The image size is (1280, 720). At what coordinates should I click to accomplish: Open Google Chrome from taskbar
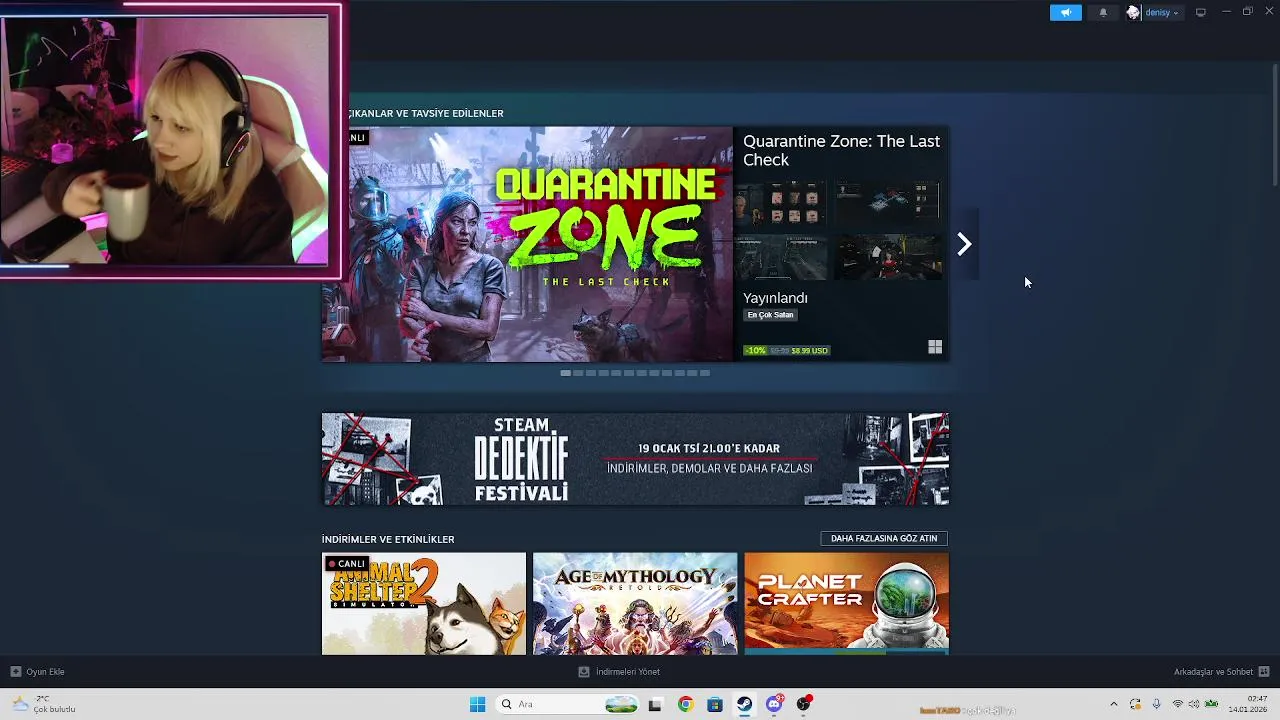tap(685, 704)
